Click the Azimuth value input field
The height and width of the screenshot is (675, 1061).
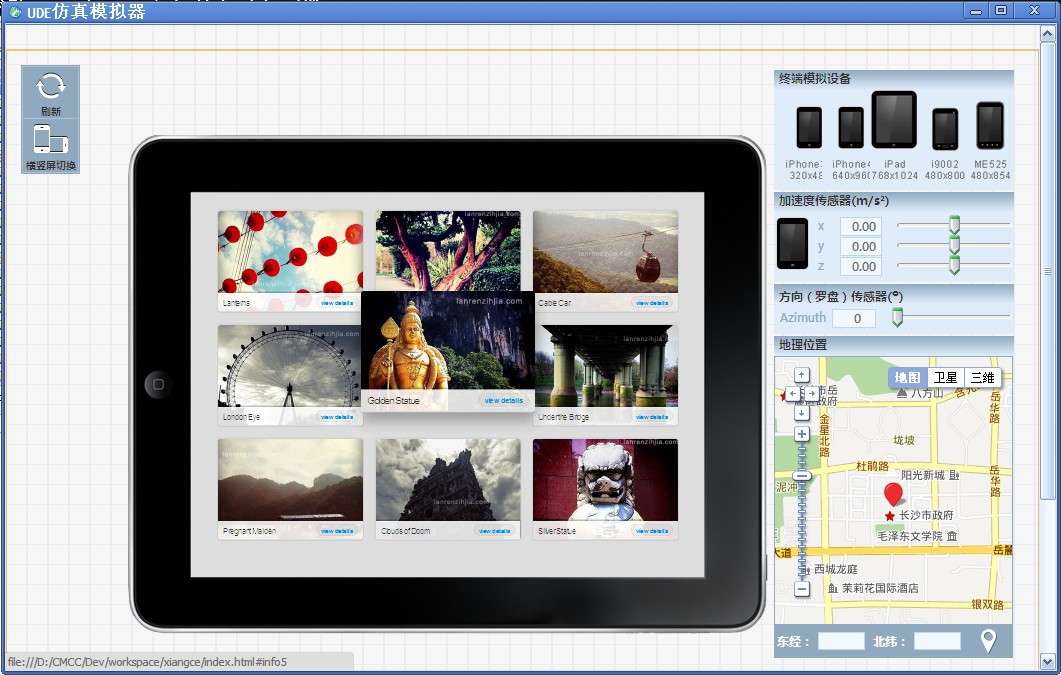click(x=855, y=317)
